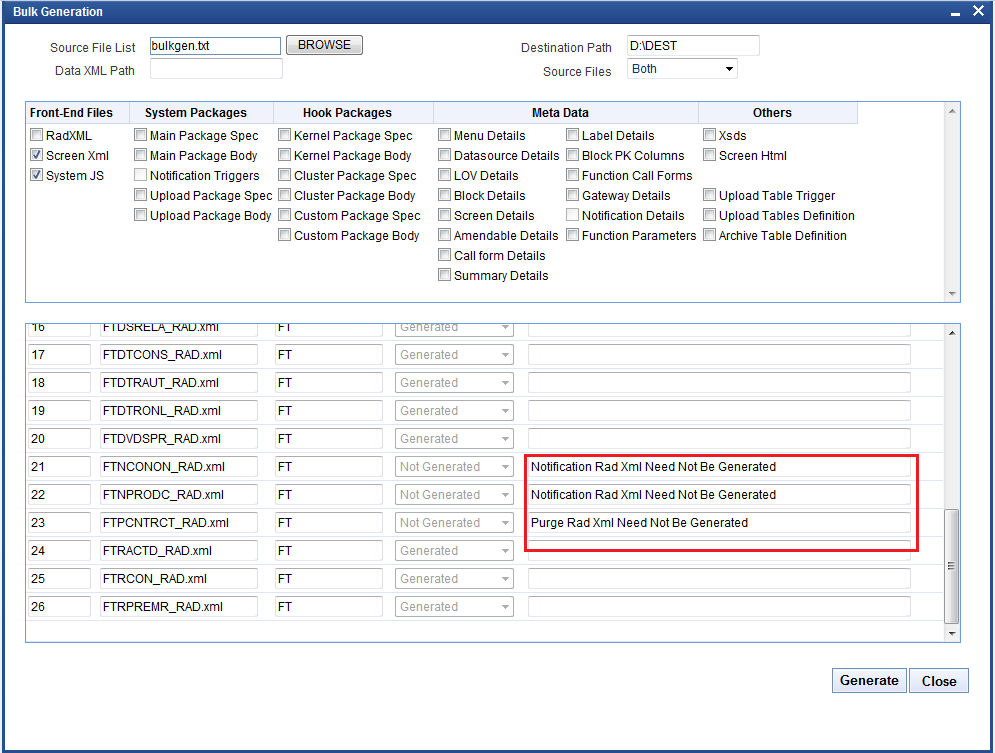
Task: Tick Upload Tables Definition
Action: point(710,215)
